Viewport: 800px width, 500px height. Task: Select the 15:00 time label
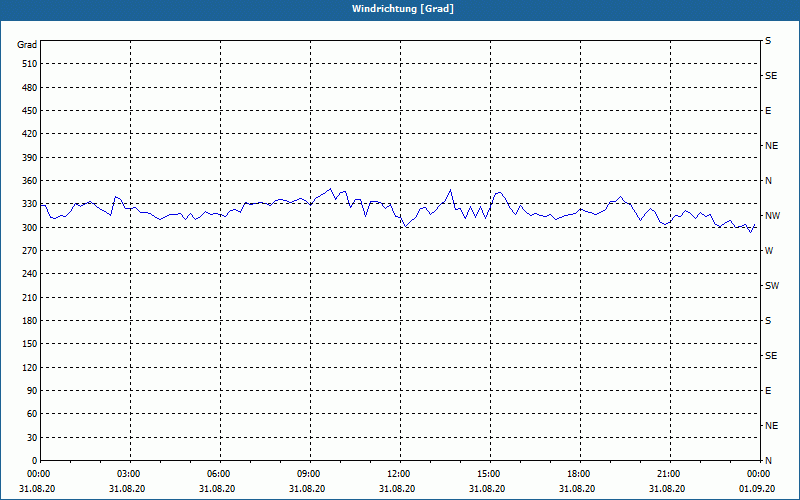click(x=488, y=474)
